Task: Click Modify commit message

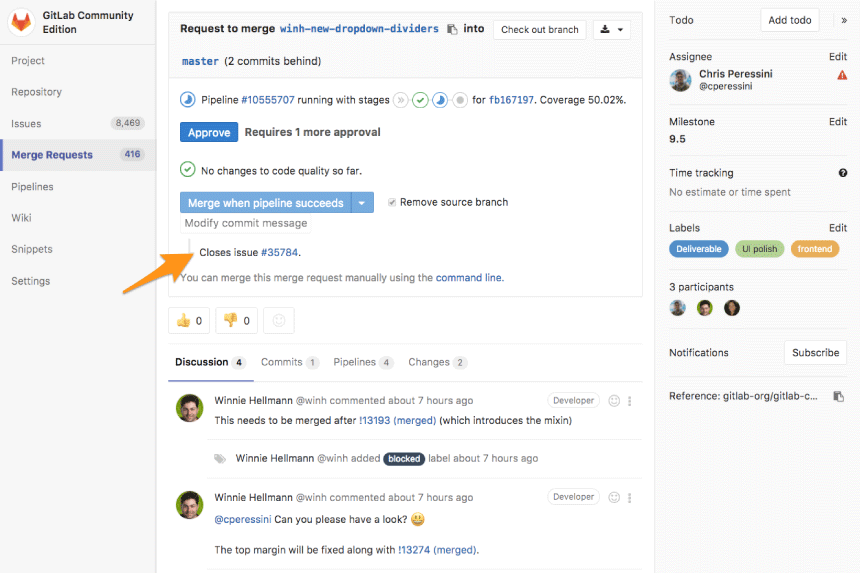Action: [x=246, y=223]
